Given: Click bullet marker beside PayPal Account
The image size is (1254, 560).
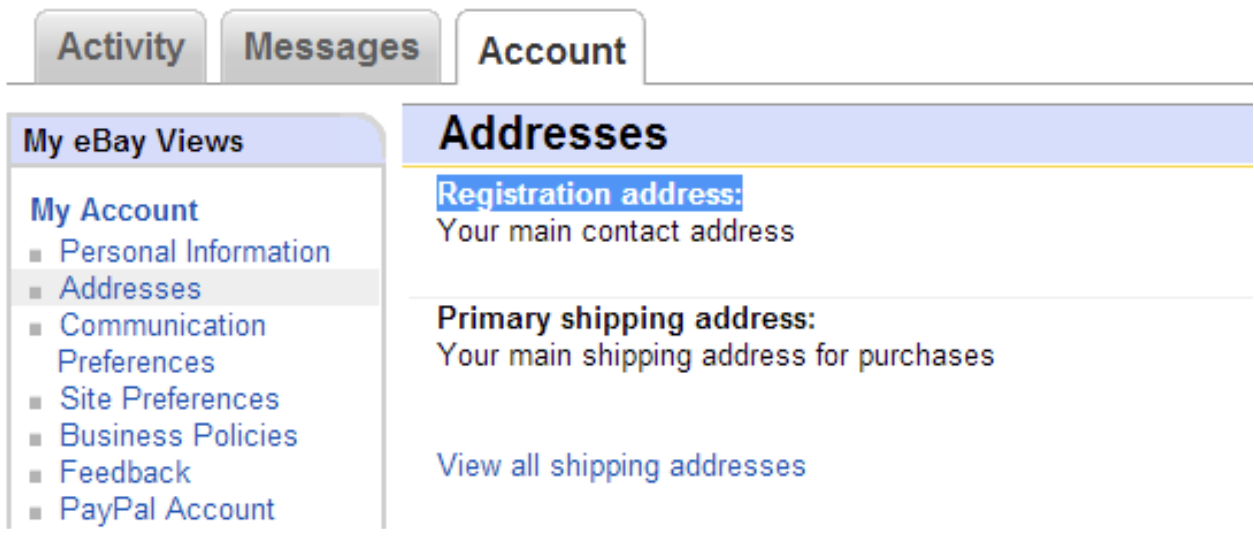Looking at the screenshot, I should (37, 514).
